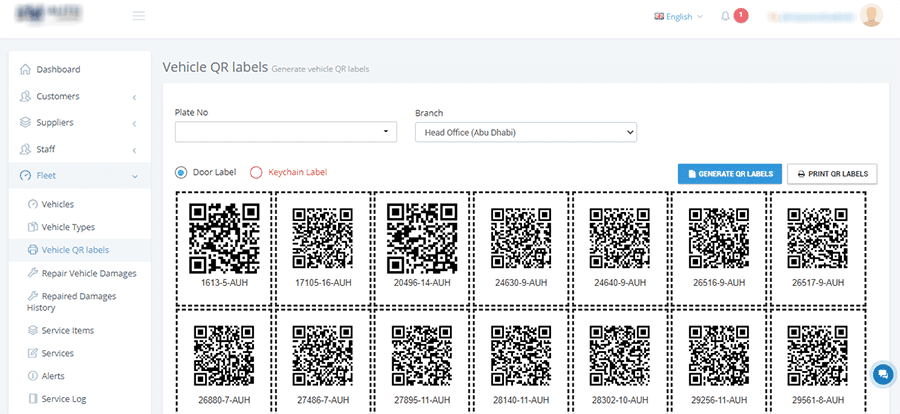The width and height of the screenshot is (900, 414).
Task: Open the Plate No dropdown
Action: [x=286, y=131]
